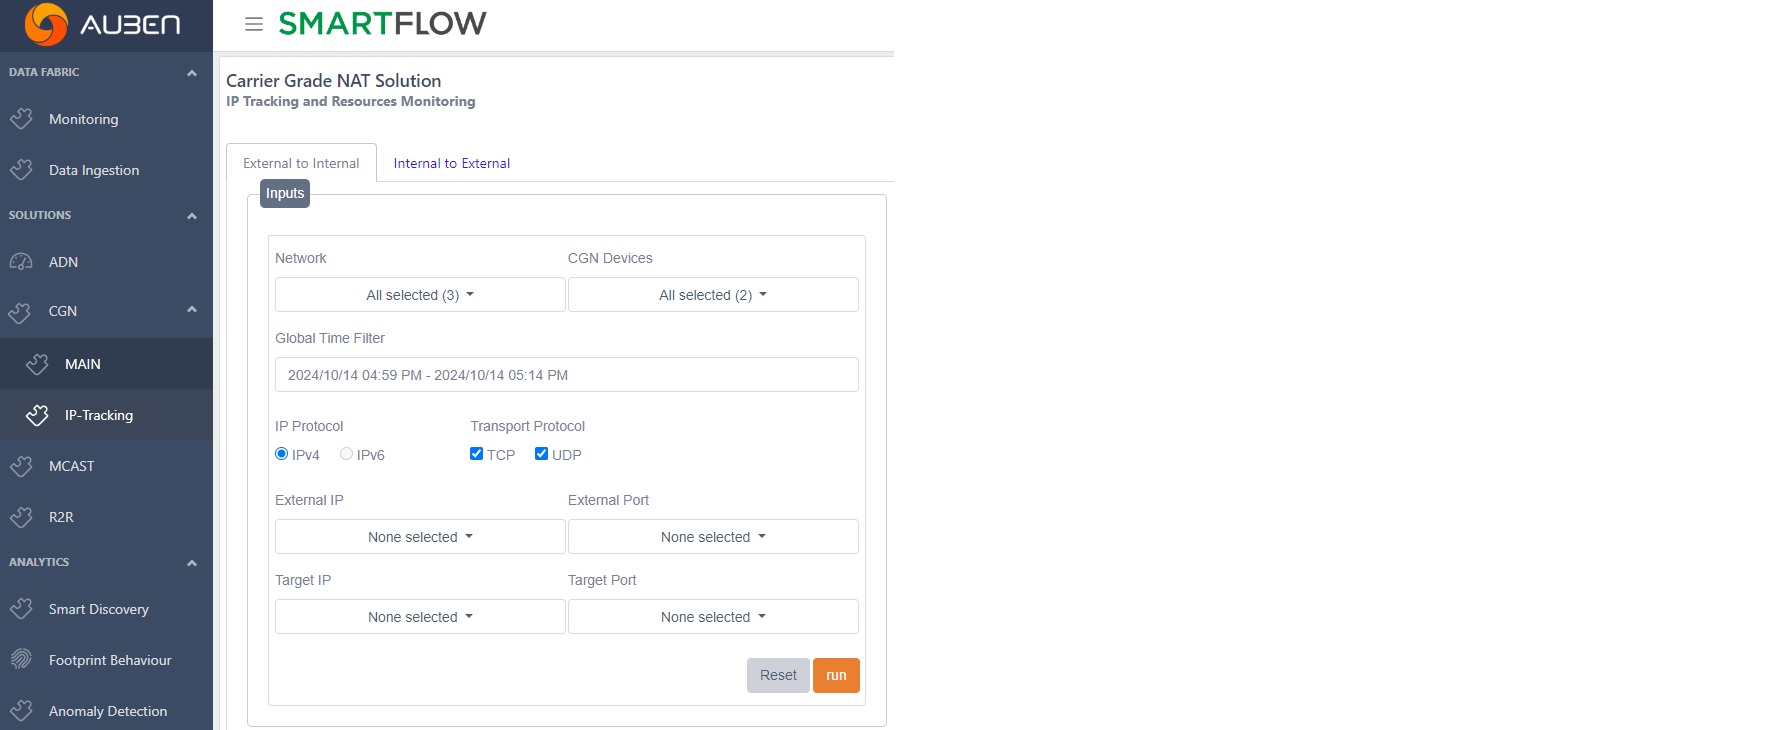Image resolution: width=1771 pixels, height=730 pixels.
Task: Click the Footprint Behaviour fingerprint icon
Action: pyautogui.click(x=22, y=659)
